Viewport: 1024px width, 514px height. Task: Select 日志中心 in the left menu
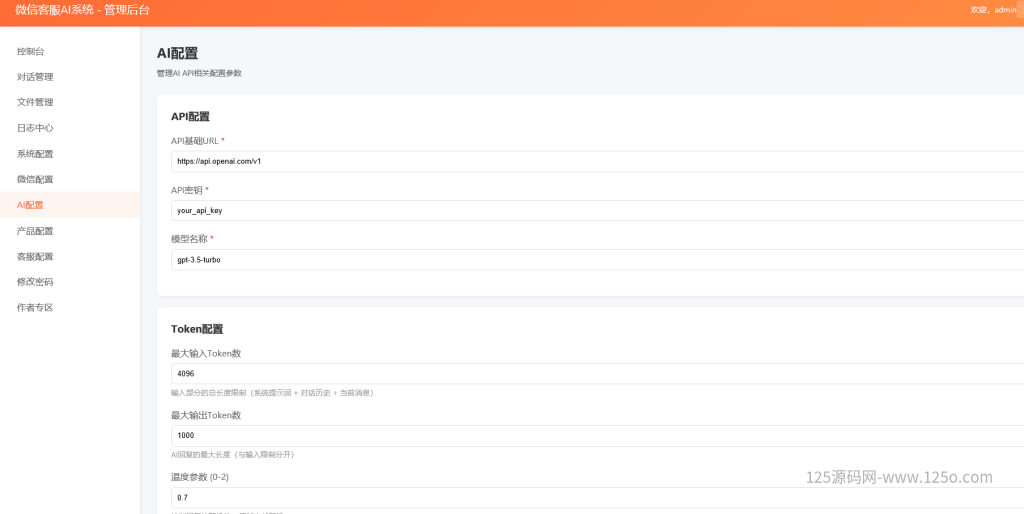(x=35, y=128)
